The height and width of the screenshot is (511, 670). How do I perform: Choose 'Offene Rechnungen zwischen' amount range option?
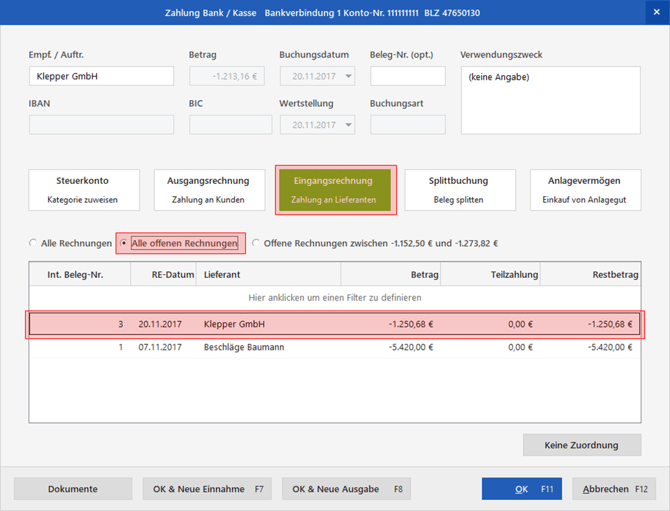coord(257,243)
